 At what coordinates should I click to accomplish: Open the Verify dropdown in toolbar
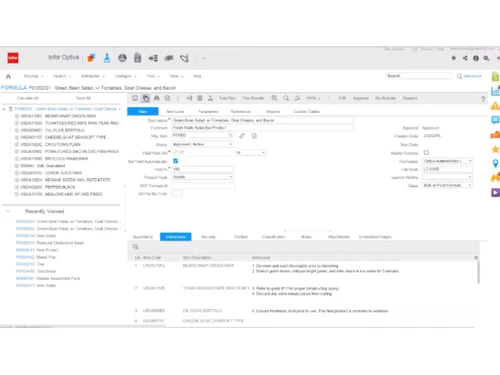(313, 98)
